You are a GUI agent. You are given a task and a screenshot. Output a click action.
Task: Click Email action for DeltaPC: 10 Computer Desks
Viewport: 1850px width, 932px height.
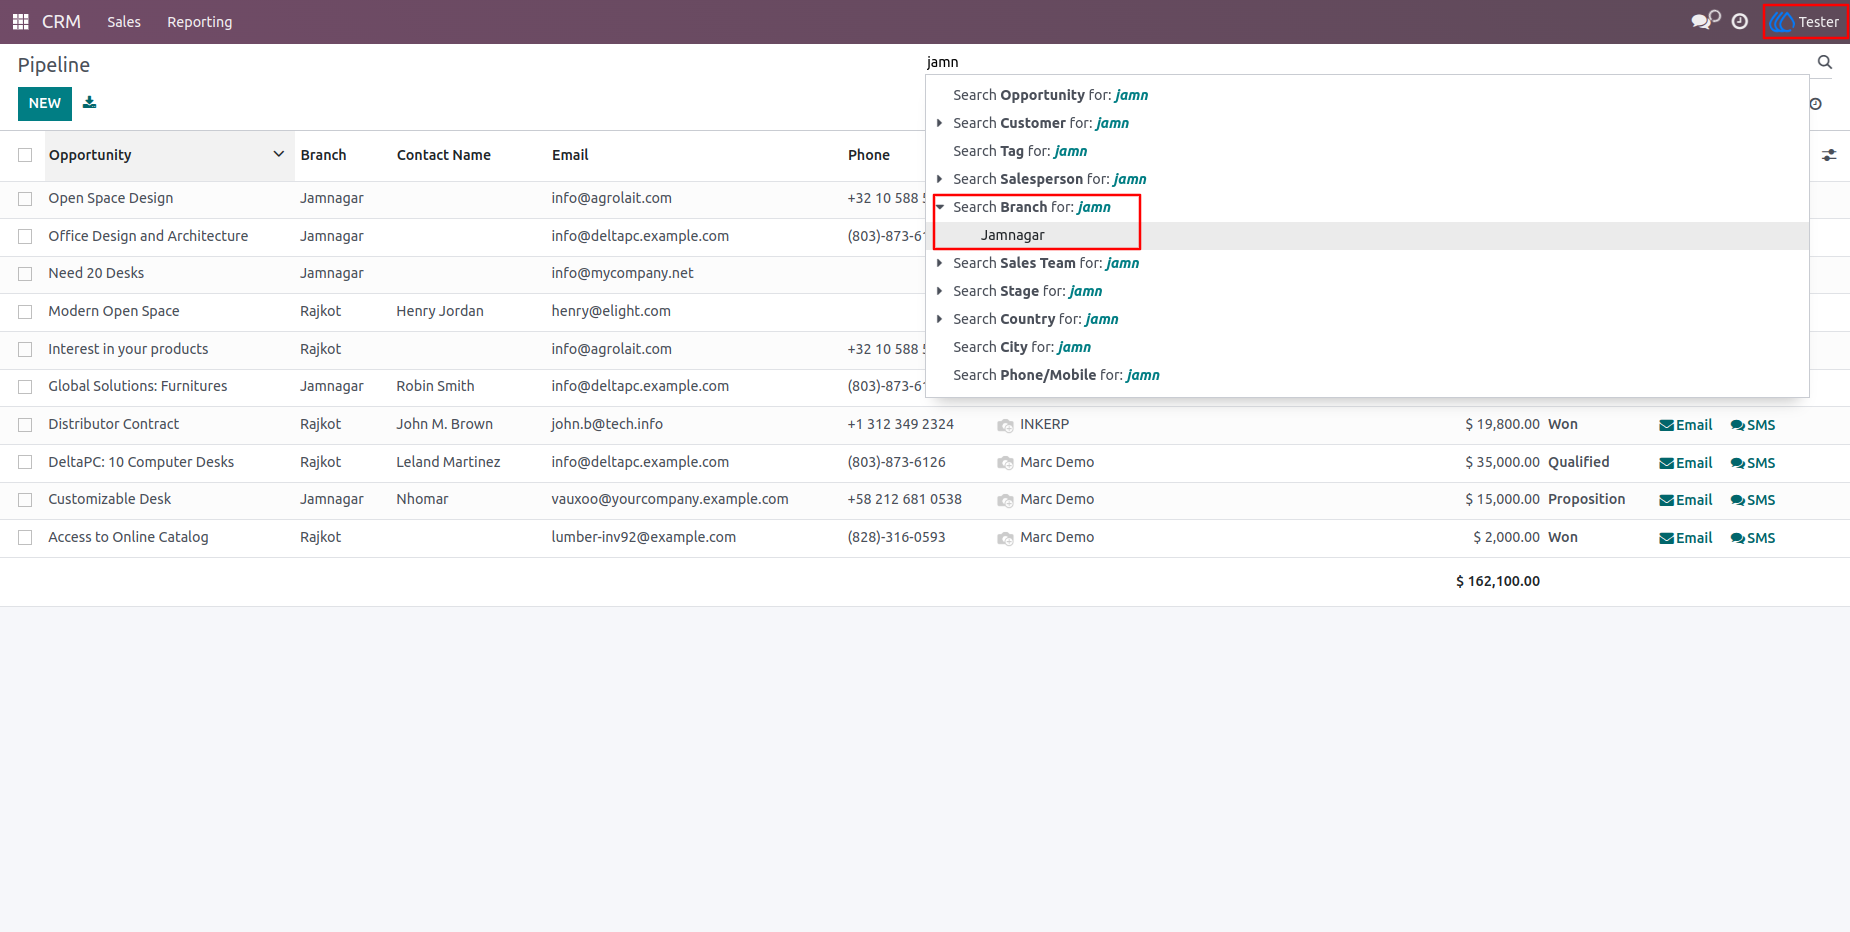(1686, 463)
